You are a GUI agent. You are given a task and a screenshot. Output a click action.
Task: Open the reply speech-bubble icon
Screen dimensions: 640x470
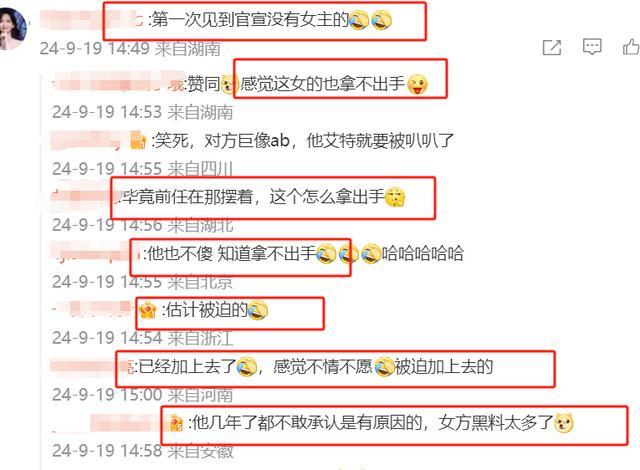[592, 47]
